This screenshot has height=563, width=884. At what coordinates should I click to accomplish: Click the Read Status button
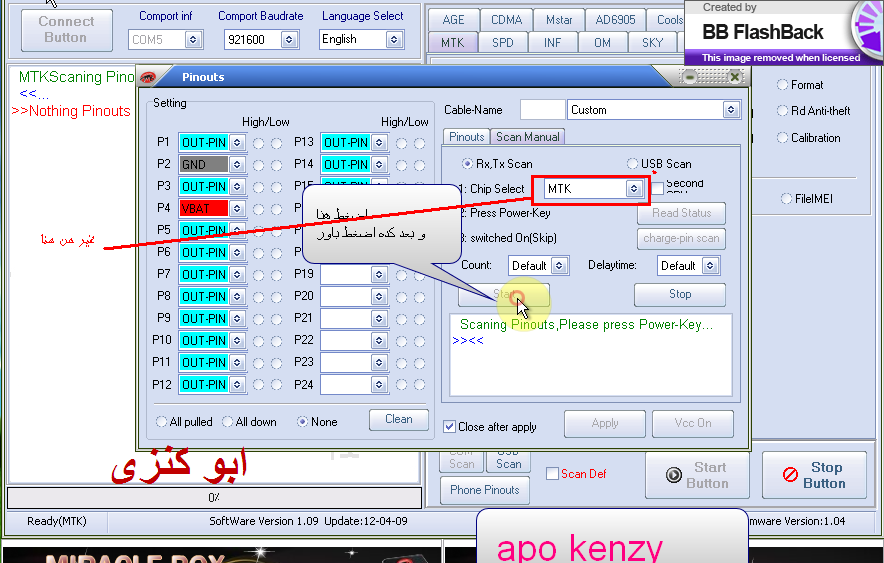point(682,213)
